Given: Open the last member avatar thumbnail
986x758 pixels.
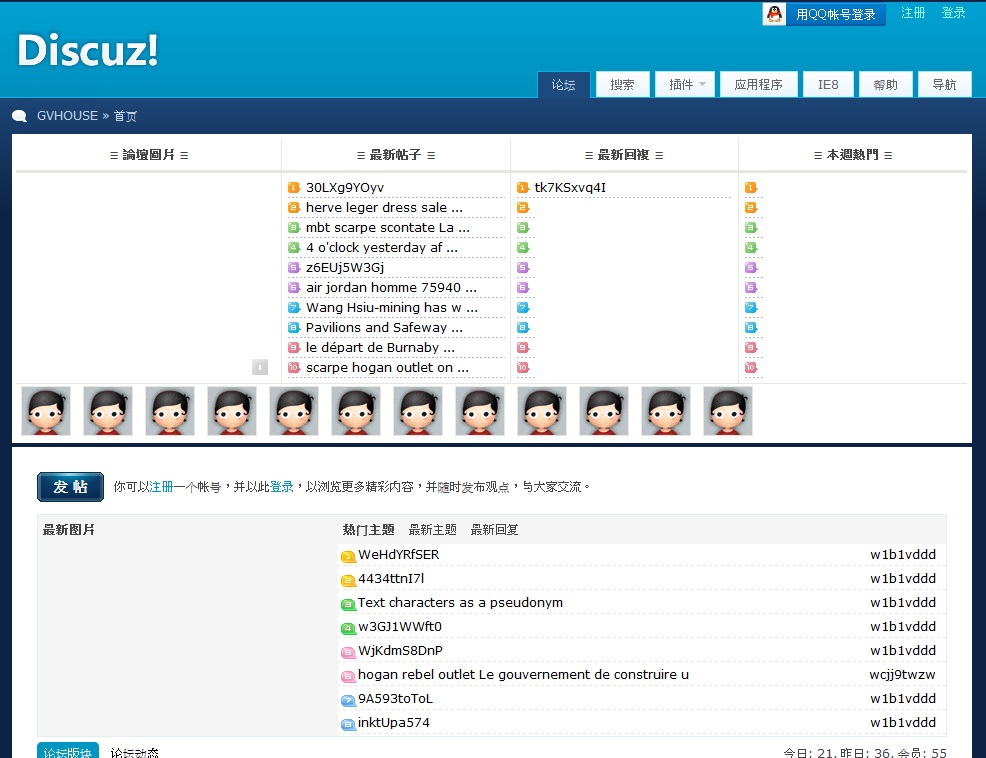Looking at the screenshot, I should [728, 411].
